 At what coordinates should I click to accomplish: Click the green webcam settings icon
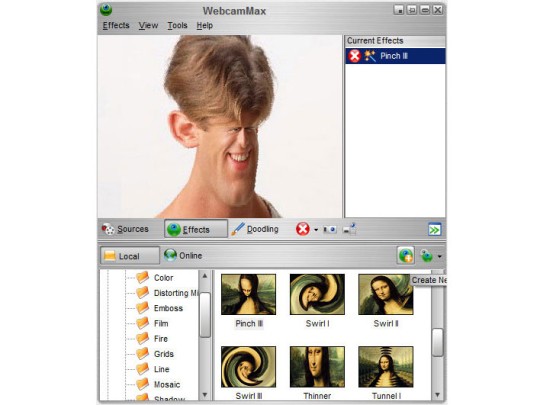427,256
